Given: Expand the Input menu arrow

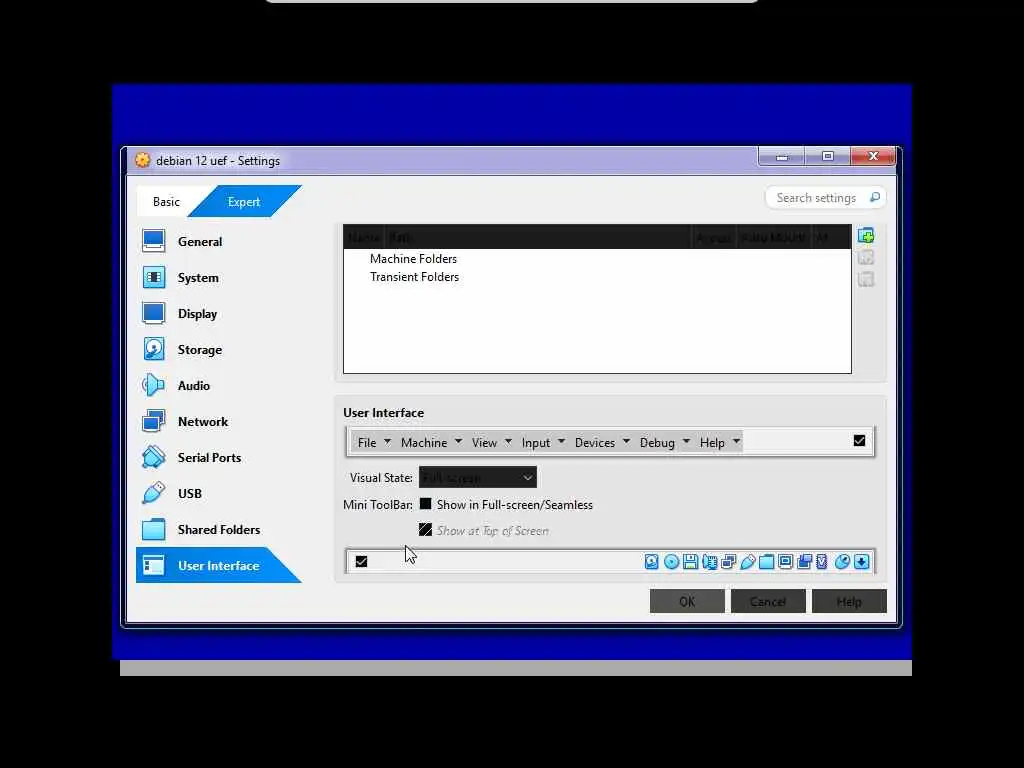Looking at the screenshot, I should click(x=561, y=442).
